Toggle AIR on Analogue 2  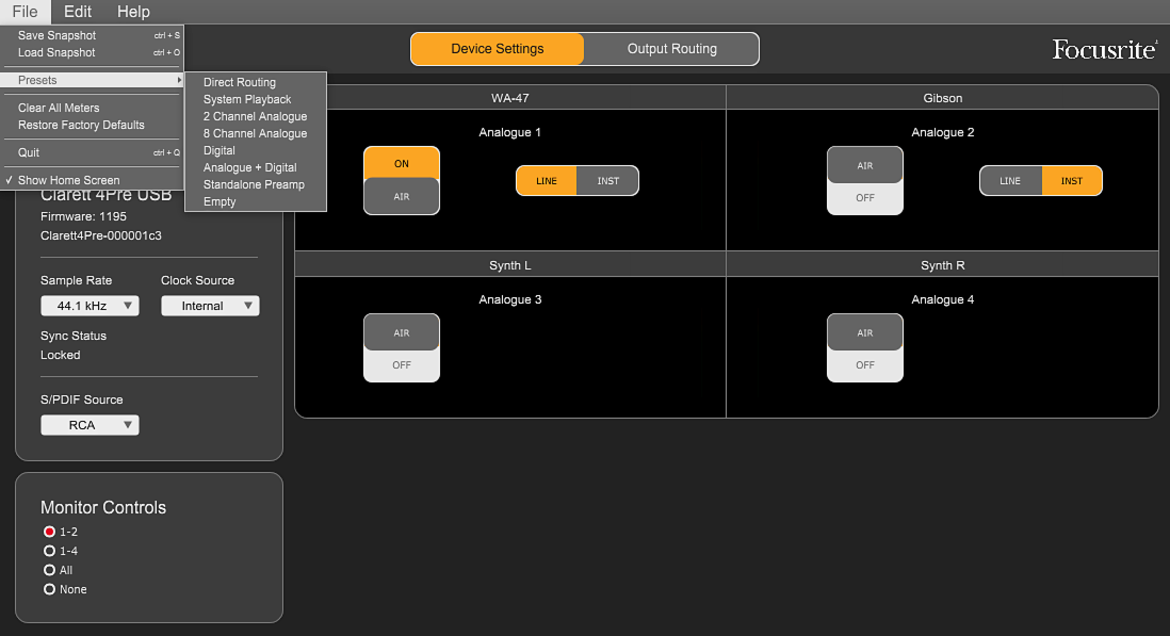(865, 181)
